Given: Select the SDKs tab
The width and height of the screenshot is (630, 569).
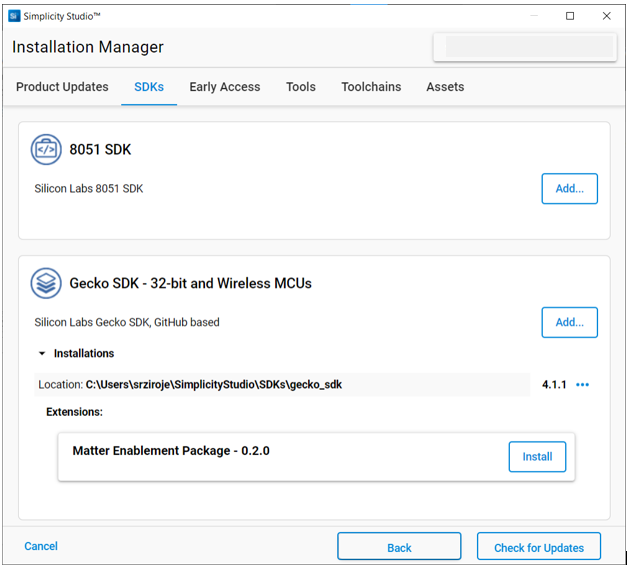Looking at the screenshot, I should (149, 87).
